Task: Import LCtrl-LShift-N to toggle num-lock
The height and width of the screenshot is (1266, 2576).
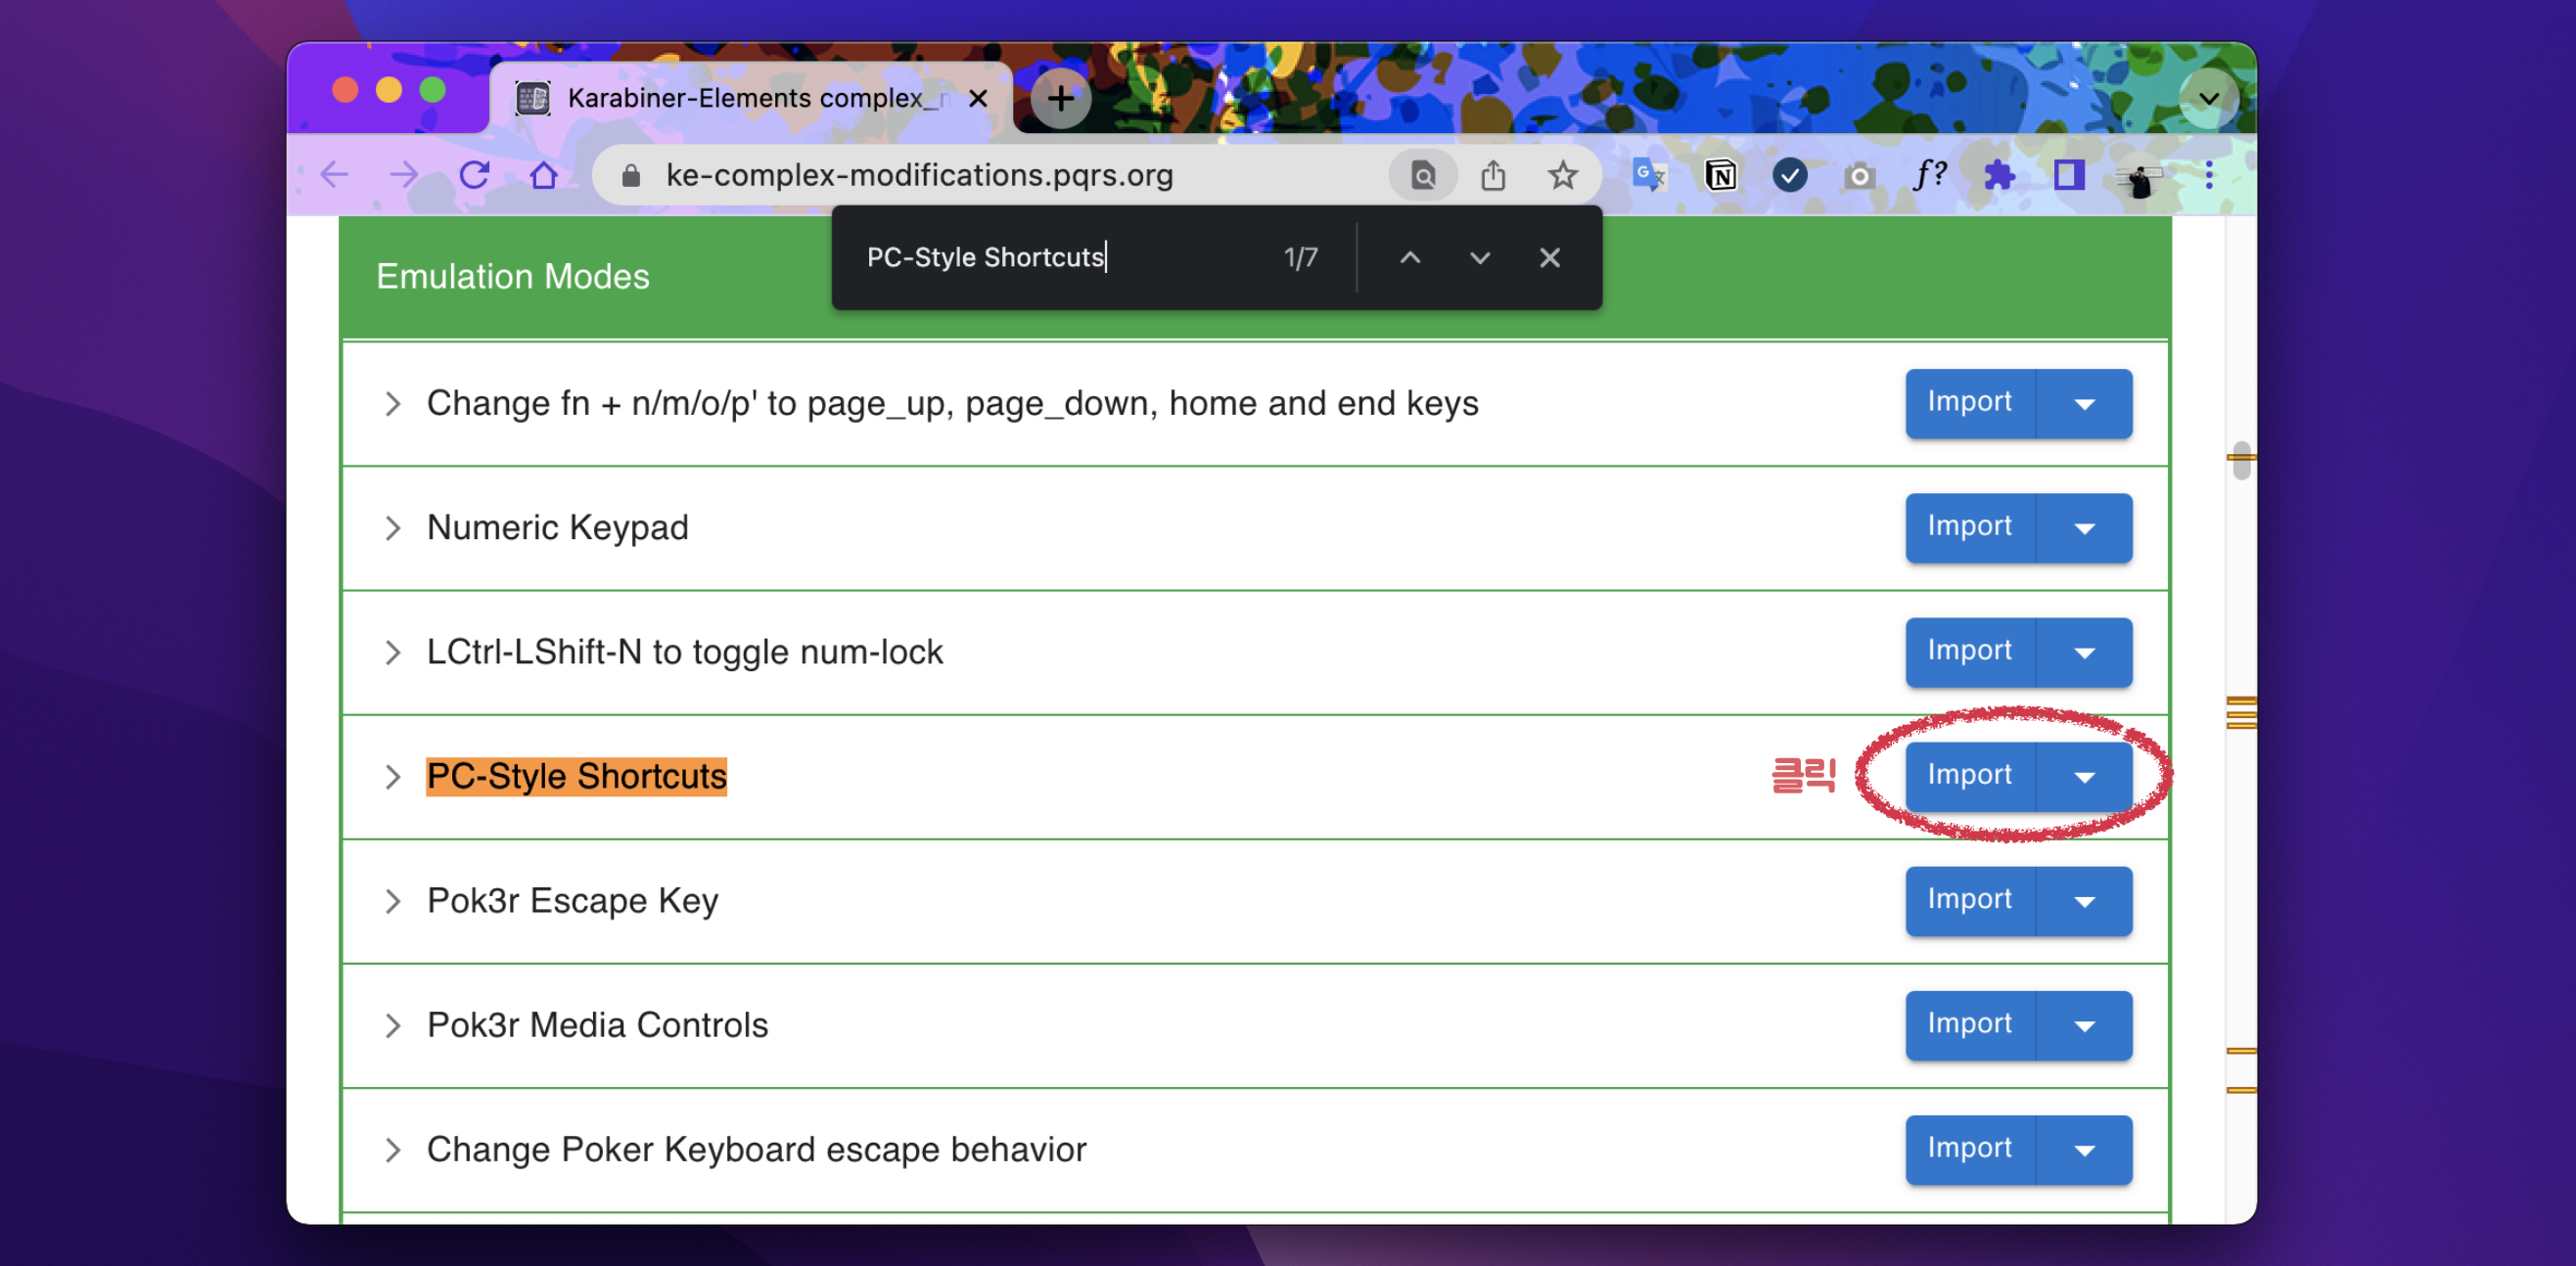Action: pos(1969,651)
